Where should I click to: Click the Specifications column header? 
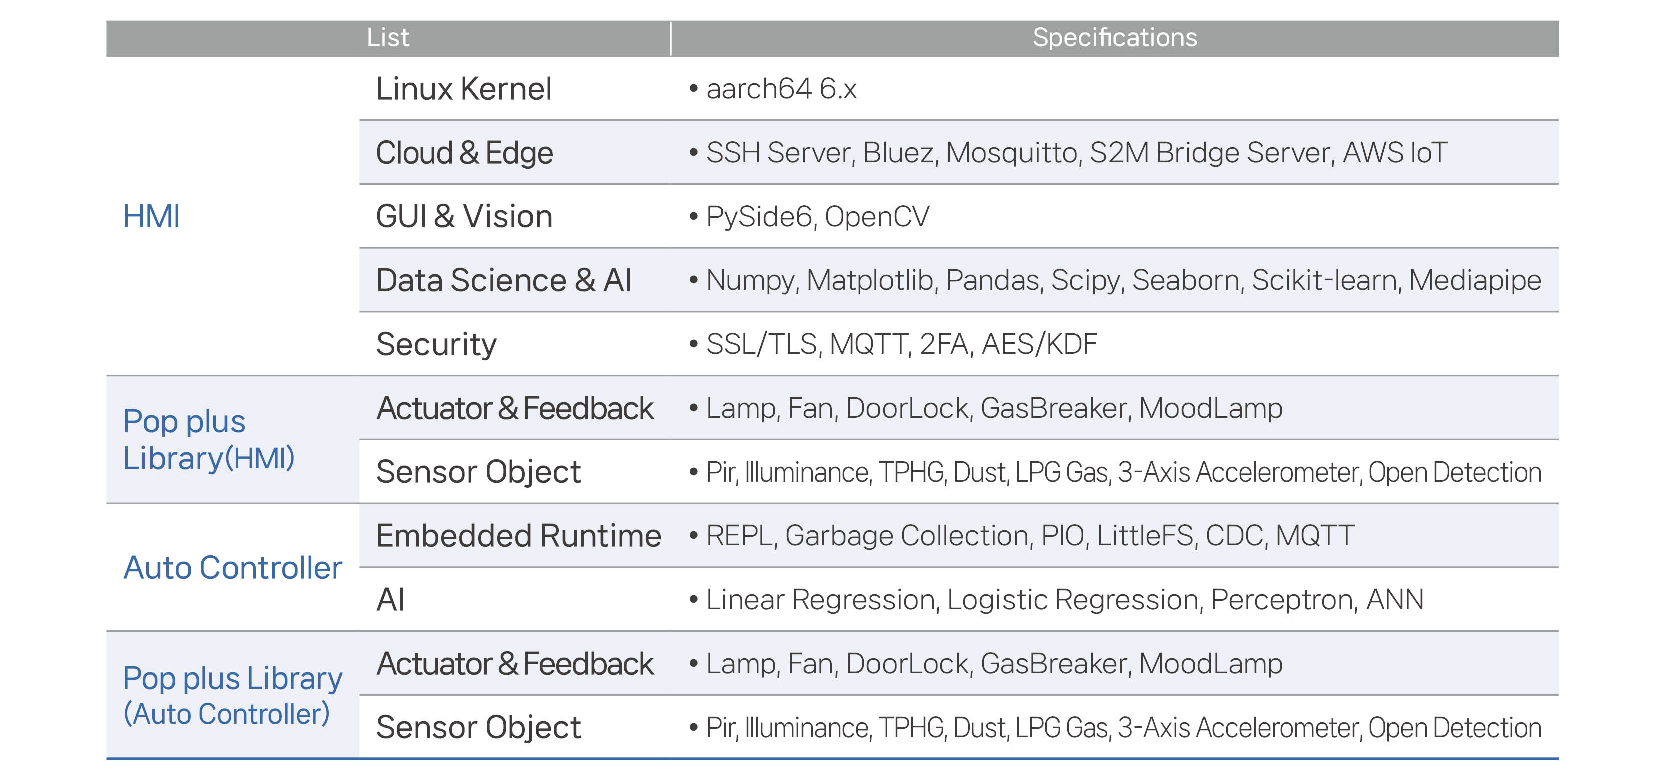click(x=1114, y=38)
